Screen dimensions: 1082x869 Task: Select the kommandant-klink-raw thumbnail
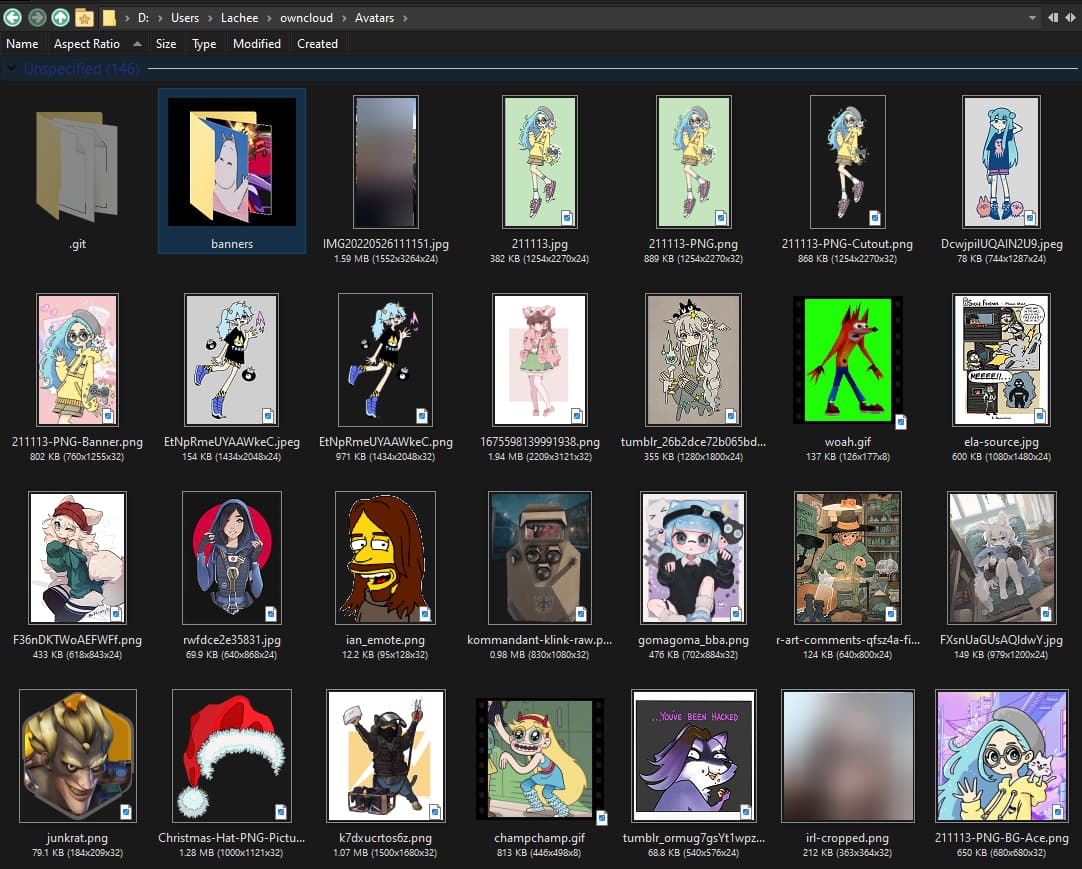tap(540, 558)
